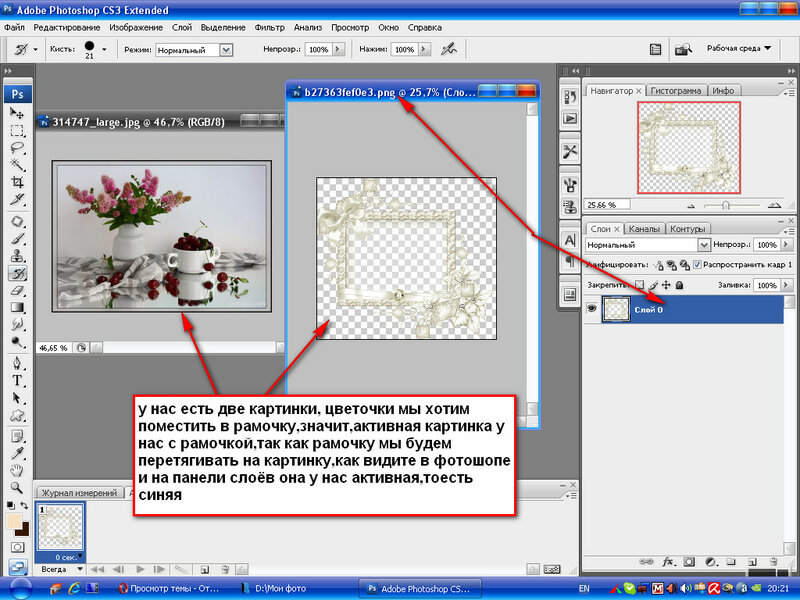Open the Слой menu
The height and width of the screenshot is (600, 800).
(182, 28)
